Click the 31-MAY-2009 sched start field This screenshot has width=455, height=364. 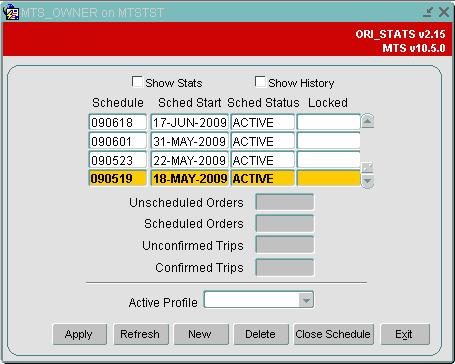[x=189, y=141]
